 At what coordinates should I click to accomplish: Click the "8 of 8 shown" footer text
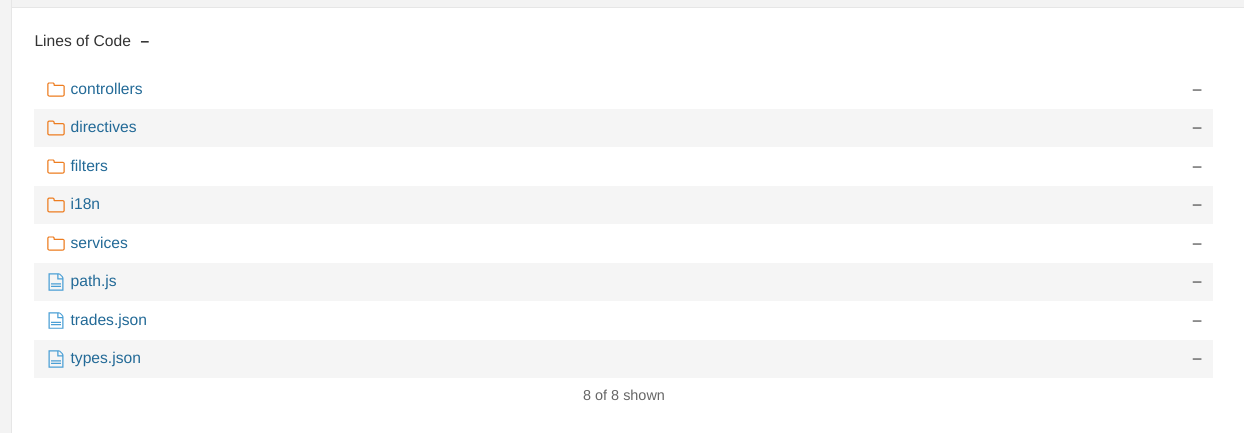(x=623, y=395)
